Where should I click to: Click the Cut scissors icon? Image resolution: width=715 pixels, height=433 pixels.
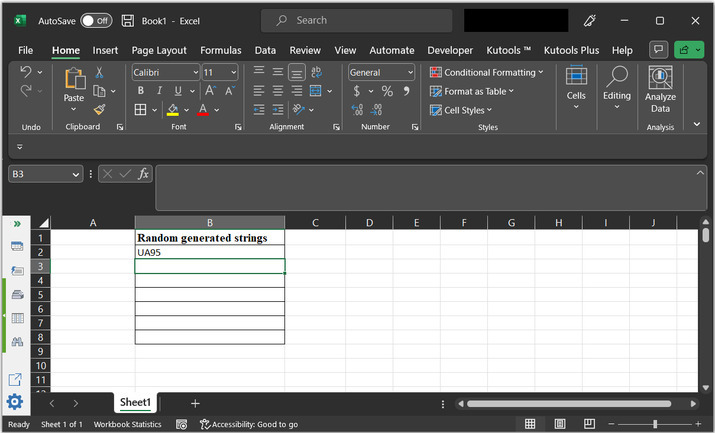click(x=100, y=73)
